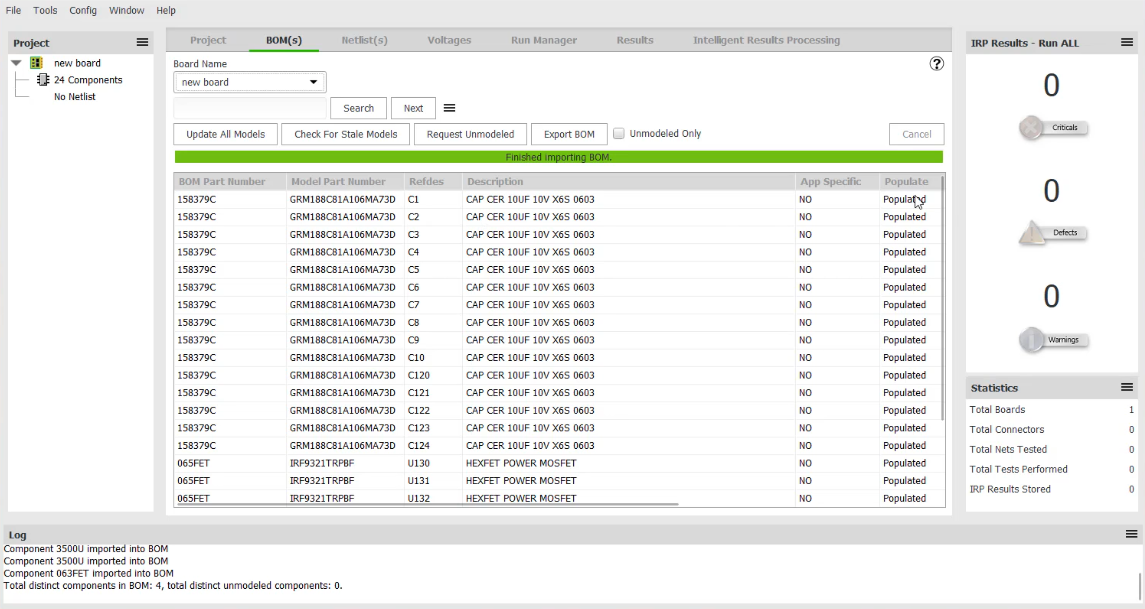Open the Config menu
Image resolution: width=1145 pixels, height=609 pixels.
tap(82, 10)
